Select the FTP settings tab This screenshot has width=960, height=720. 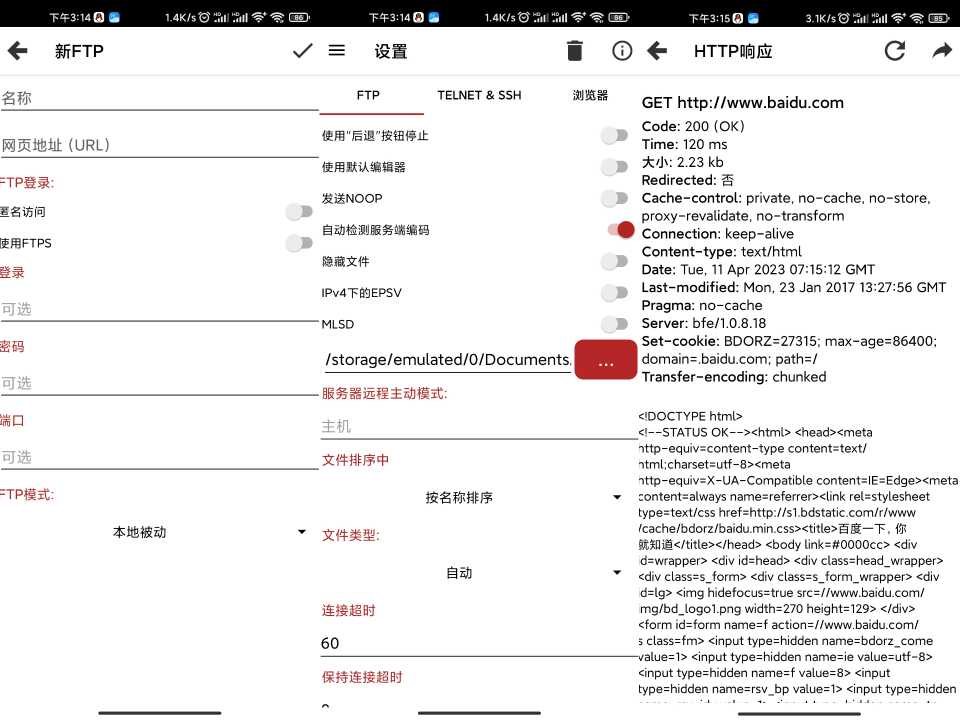click(x=368, y=95)
